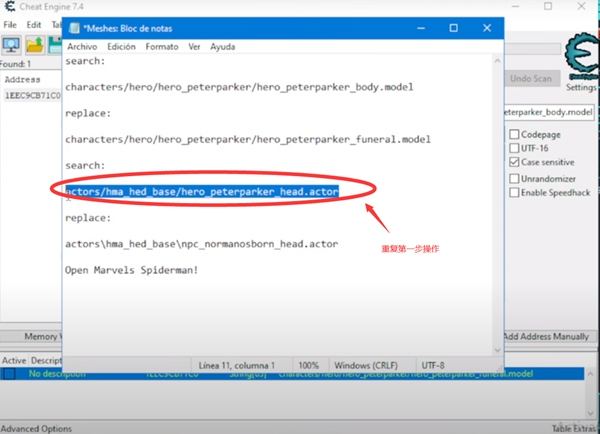
Task: Enable the Unrandomizer checkbox
Action: click(514, 179)
